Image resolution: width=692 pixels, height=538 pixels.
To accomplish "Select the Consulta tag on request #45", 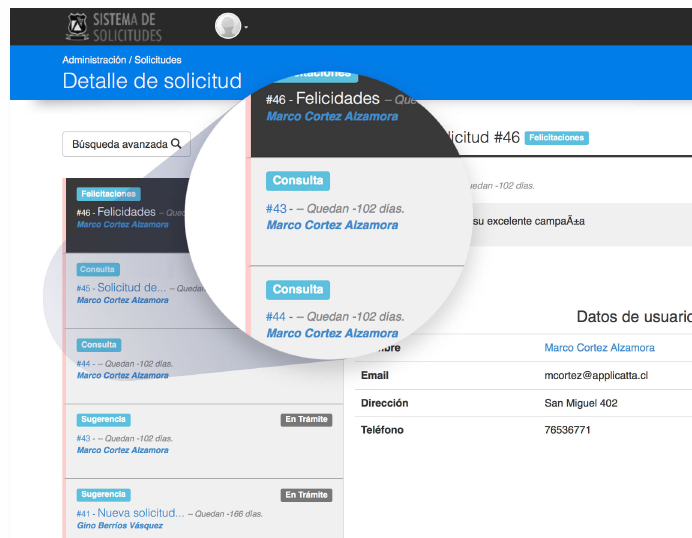I will click(x=98, y=269).
